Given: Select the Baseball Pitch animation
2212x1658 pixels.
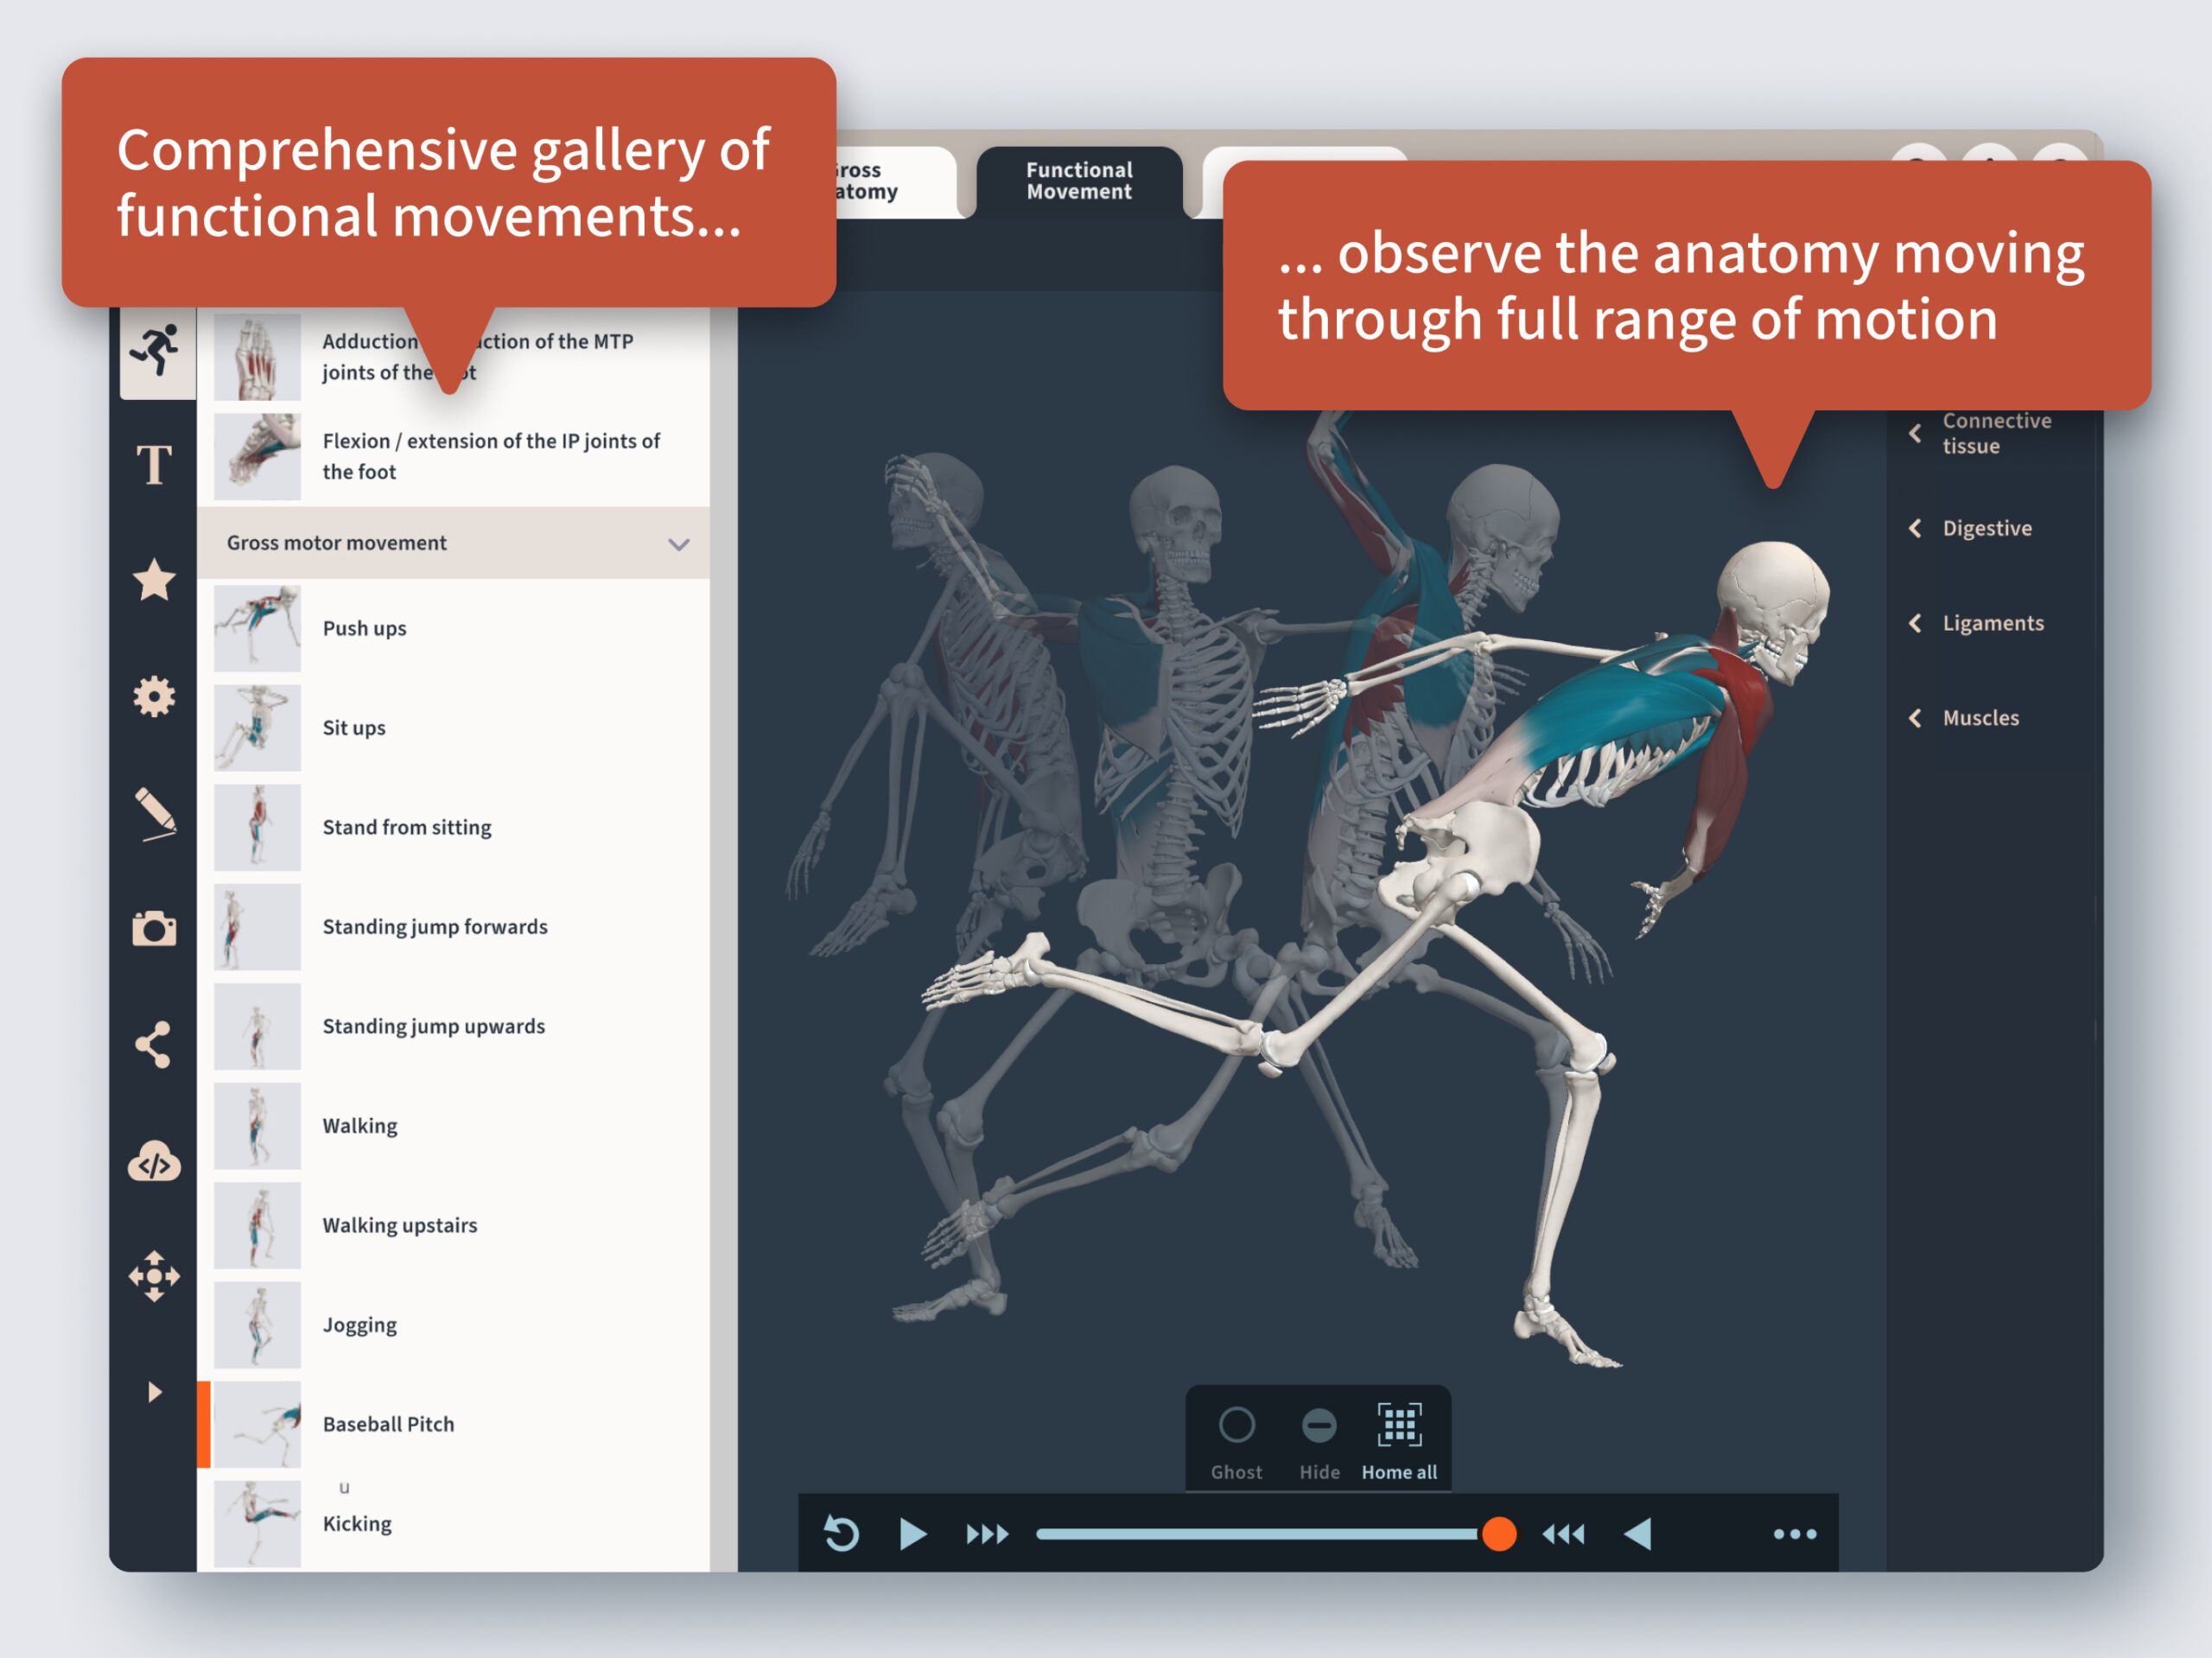Looking at the screenshot, I should pos(389,1423).
